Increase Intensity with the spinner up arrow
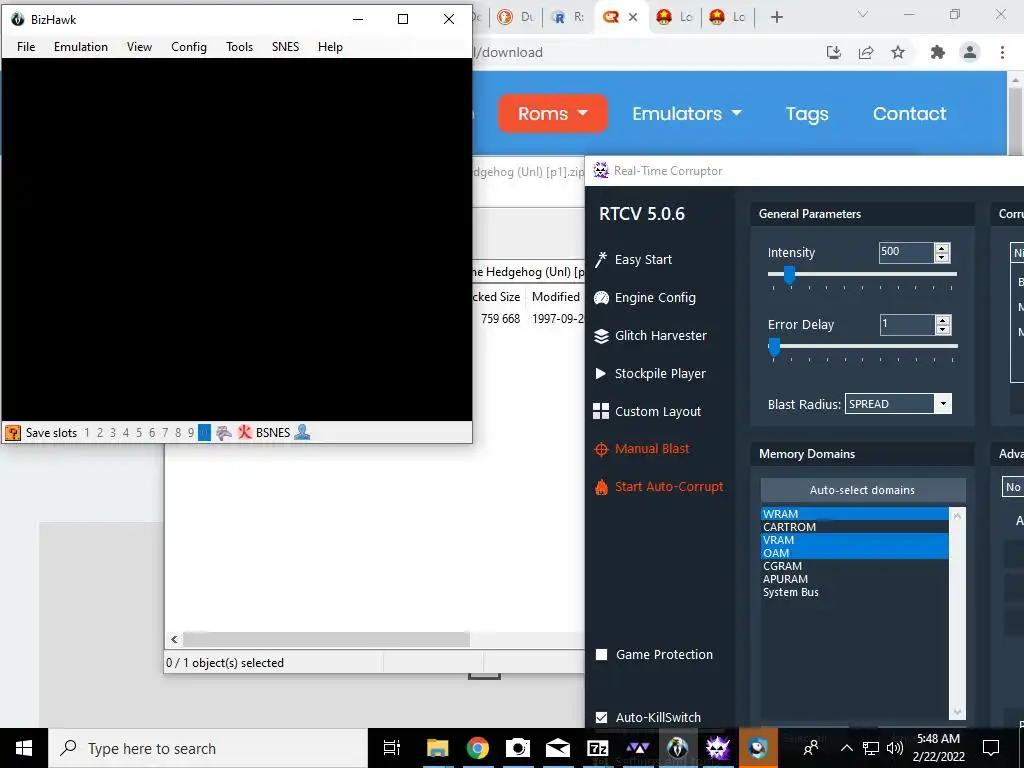This screenshot has width=1024, height=768. click(942, 248)
